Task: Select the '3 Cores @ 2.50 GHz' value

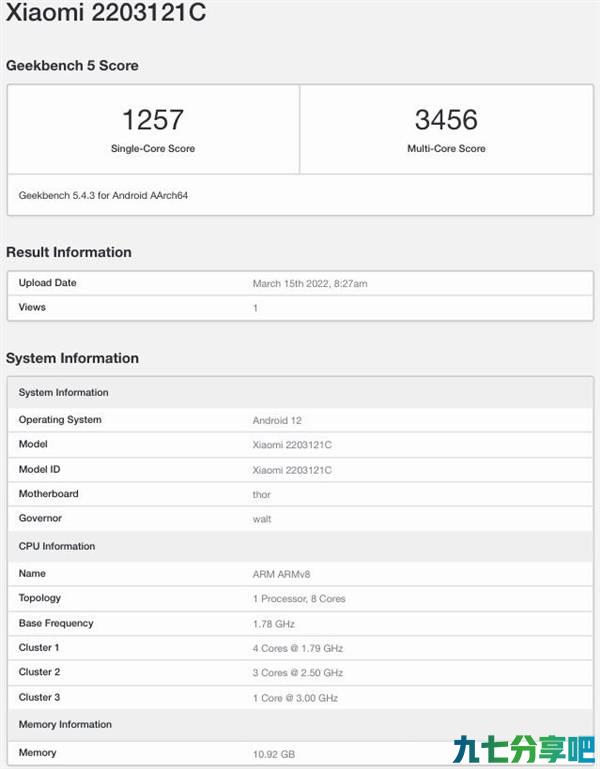Action: [x=297, y=673]
